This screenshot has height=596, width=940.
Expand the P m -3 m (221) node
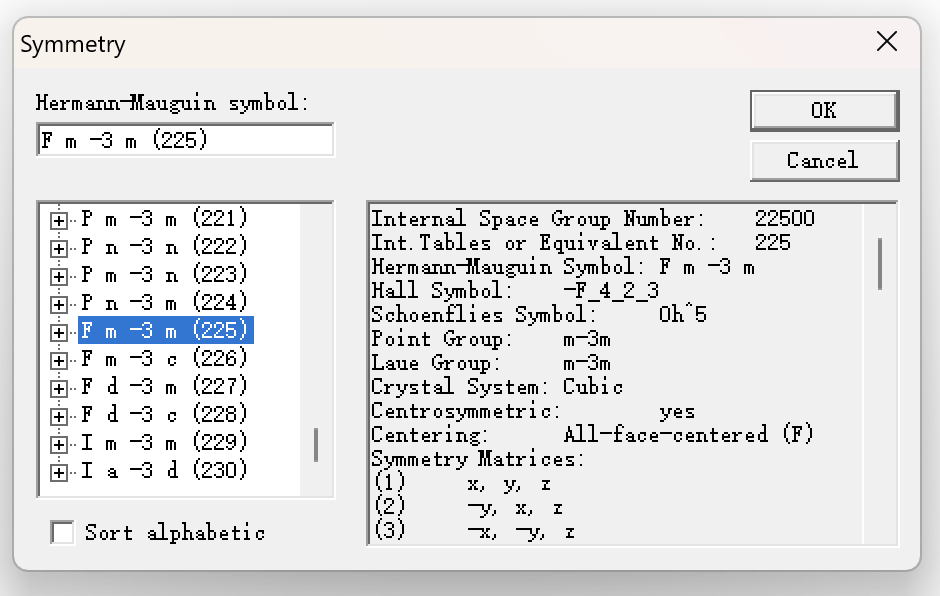tap(59, 219)
